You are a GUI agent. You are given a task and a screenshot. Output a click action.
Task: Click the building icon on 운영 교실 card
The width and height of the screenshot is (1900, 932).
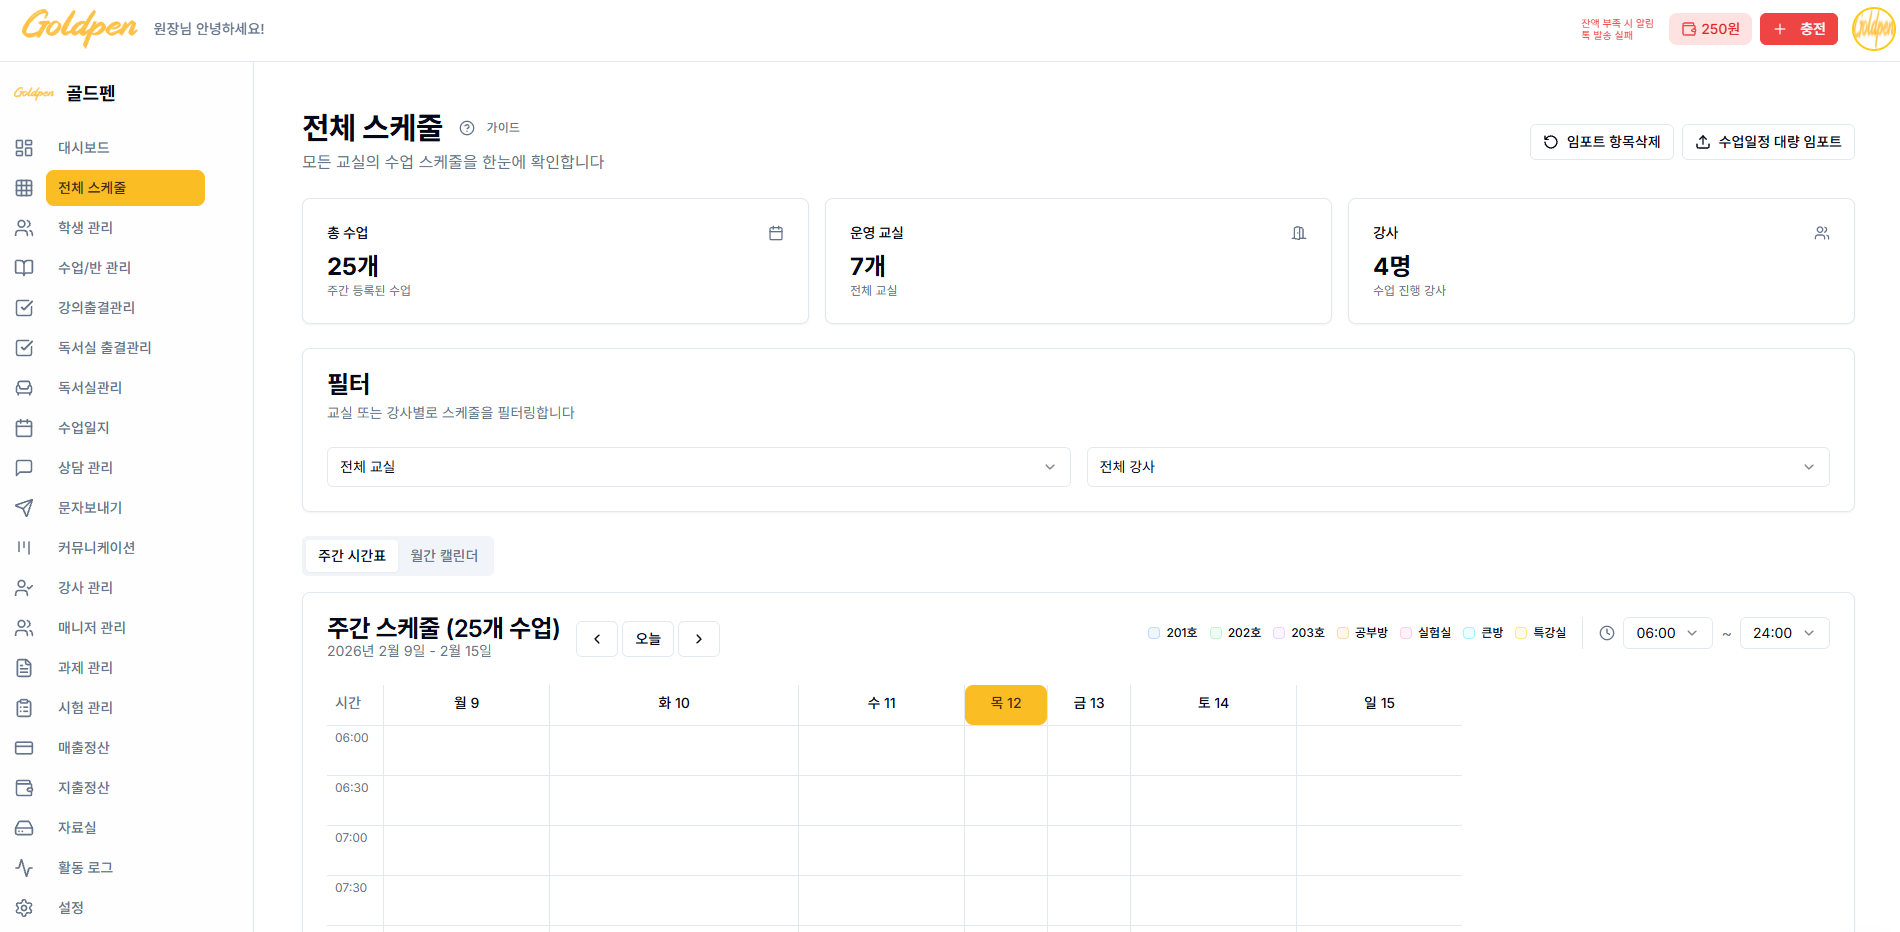click(x=1298, y=232)
